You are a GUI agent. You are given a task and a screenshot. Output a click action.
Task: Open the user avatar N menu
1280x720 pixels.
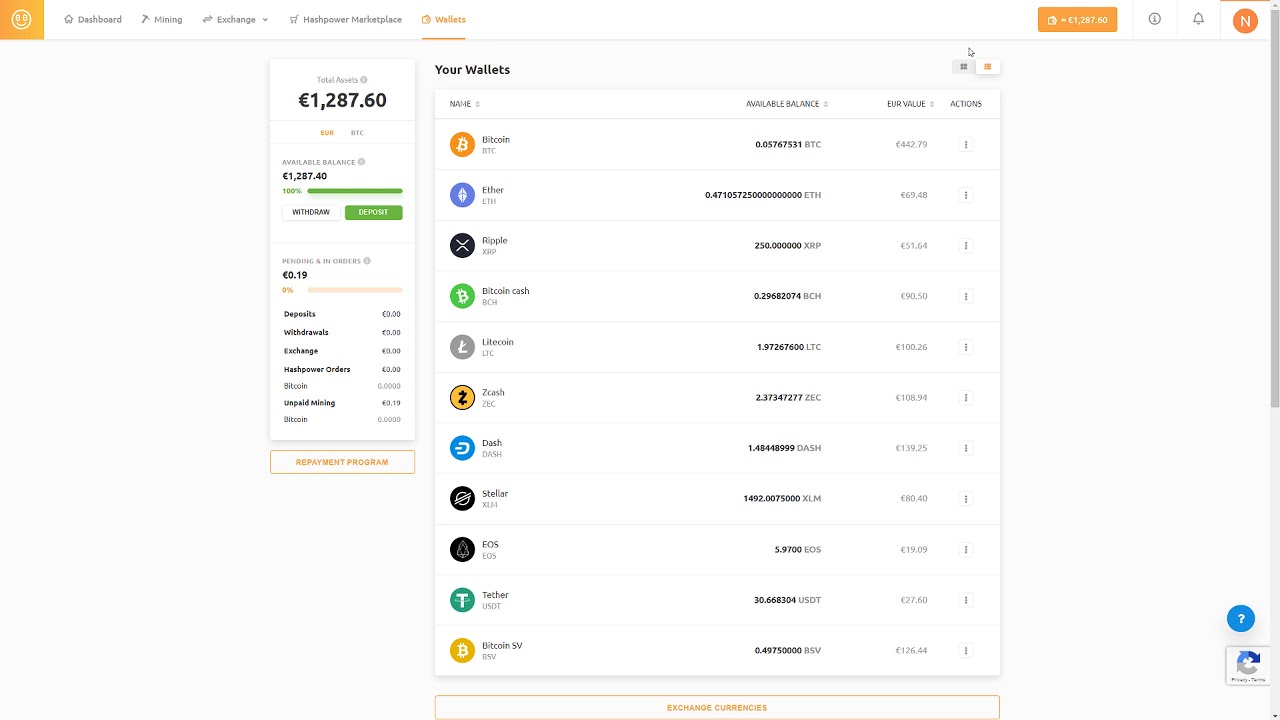pyautogui.click(x=1245, y=20)
